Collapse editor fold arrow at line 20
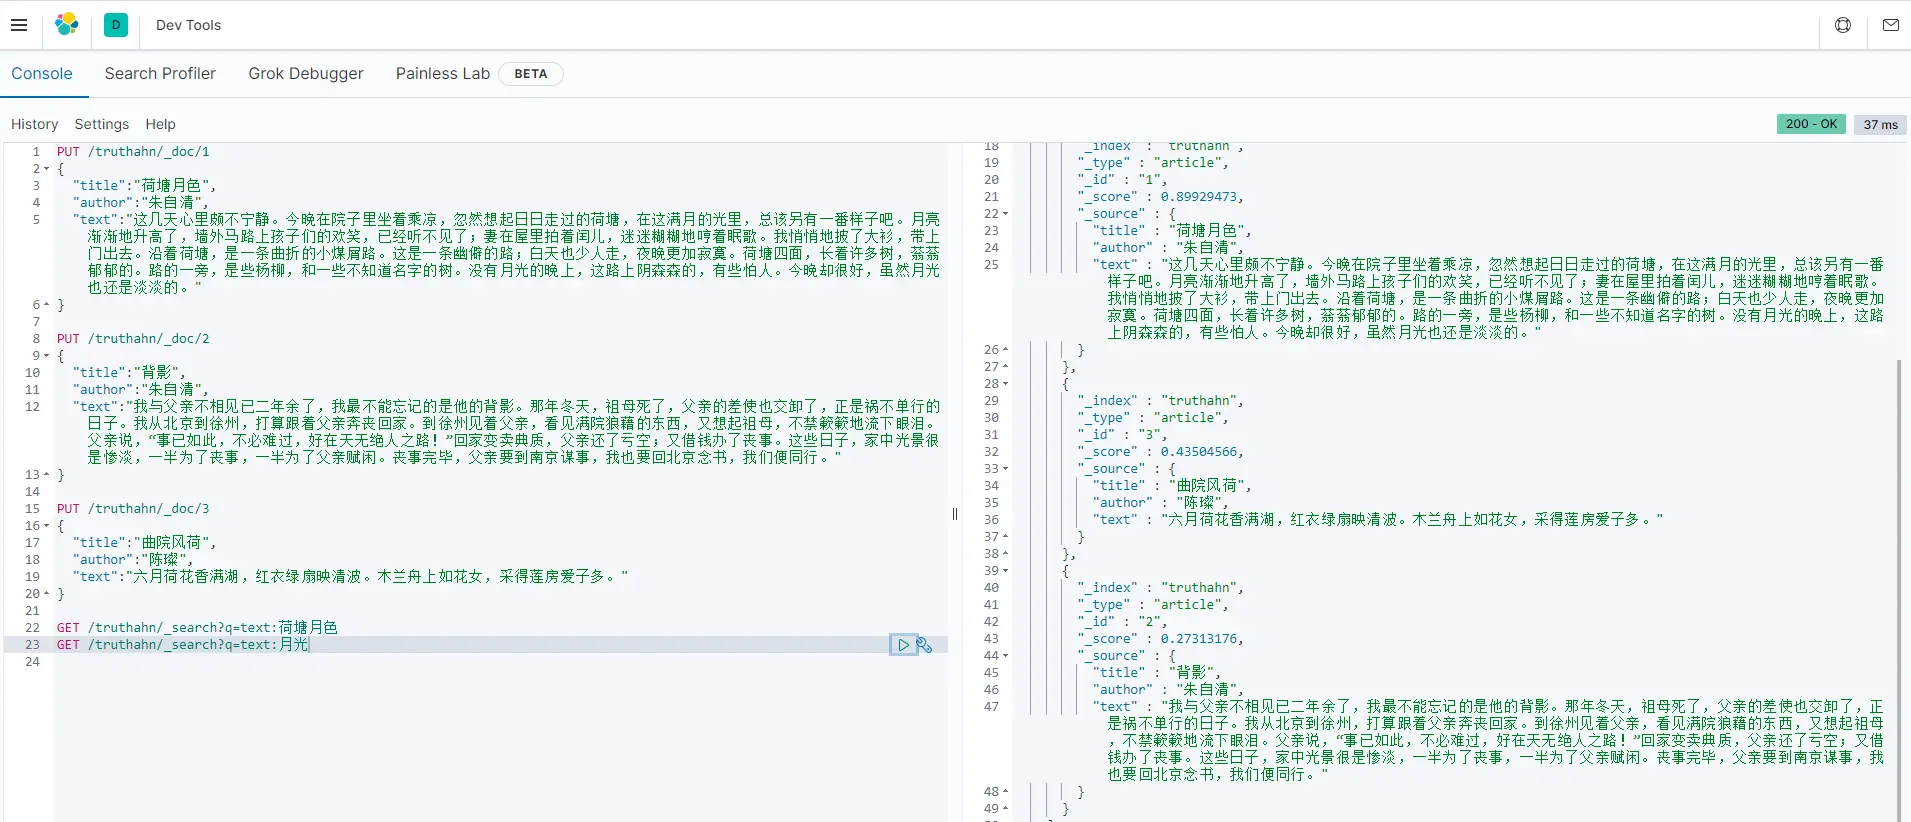The width and height of the screenshot is (1911, 822). [x=47, y=594]
